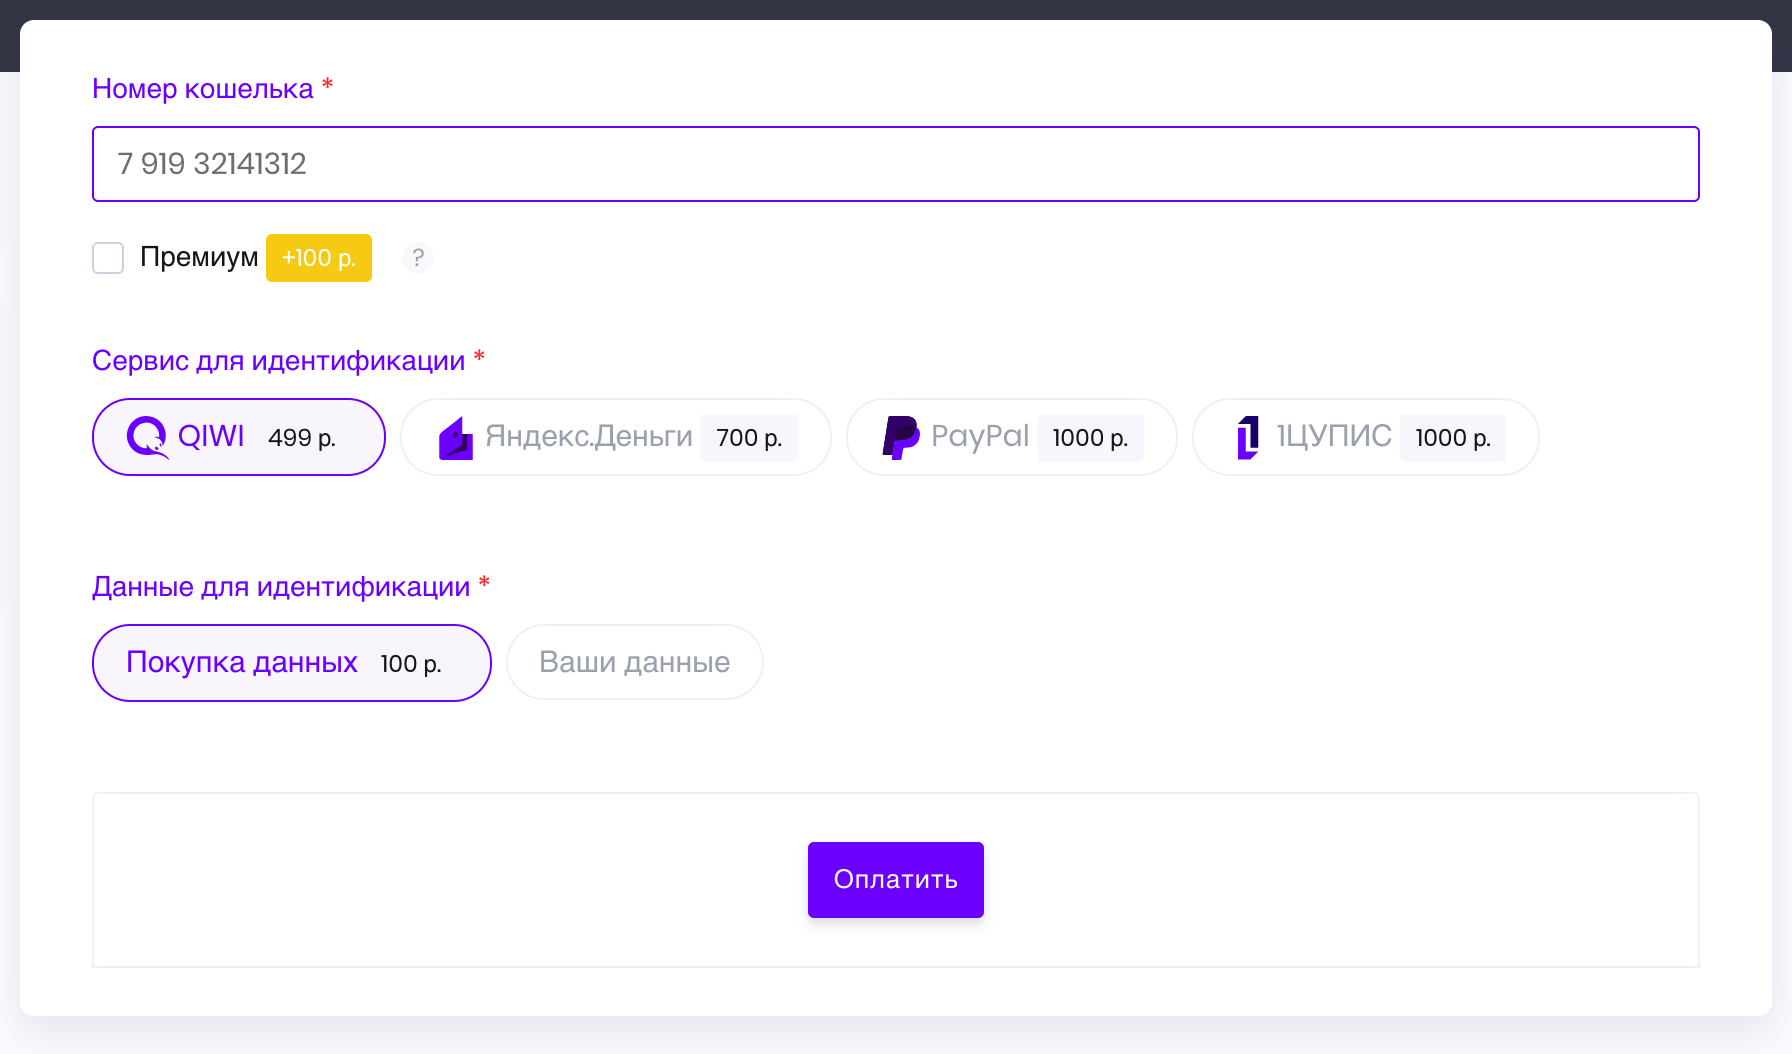1792x1054 pixels.
Task: Click the Сервис для идентификации heading
Action: [x=279, y=361]
